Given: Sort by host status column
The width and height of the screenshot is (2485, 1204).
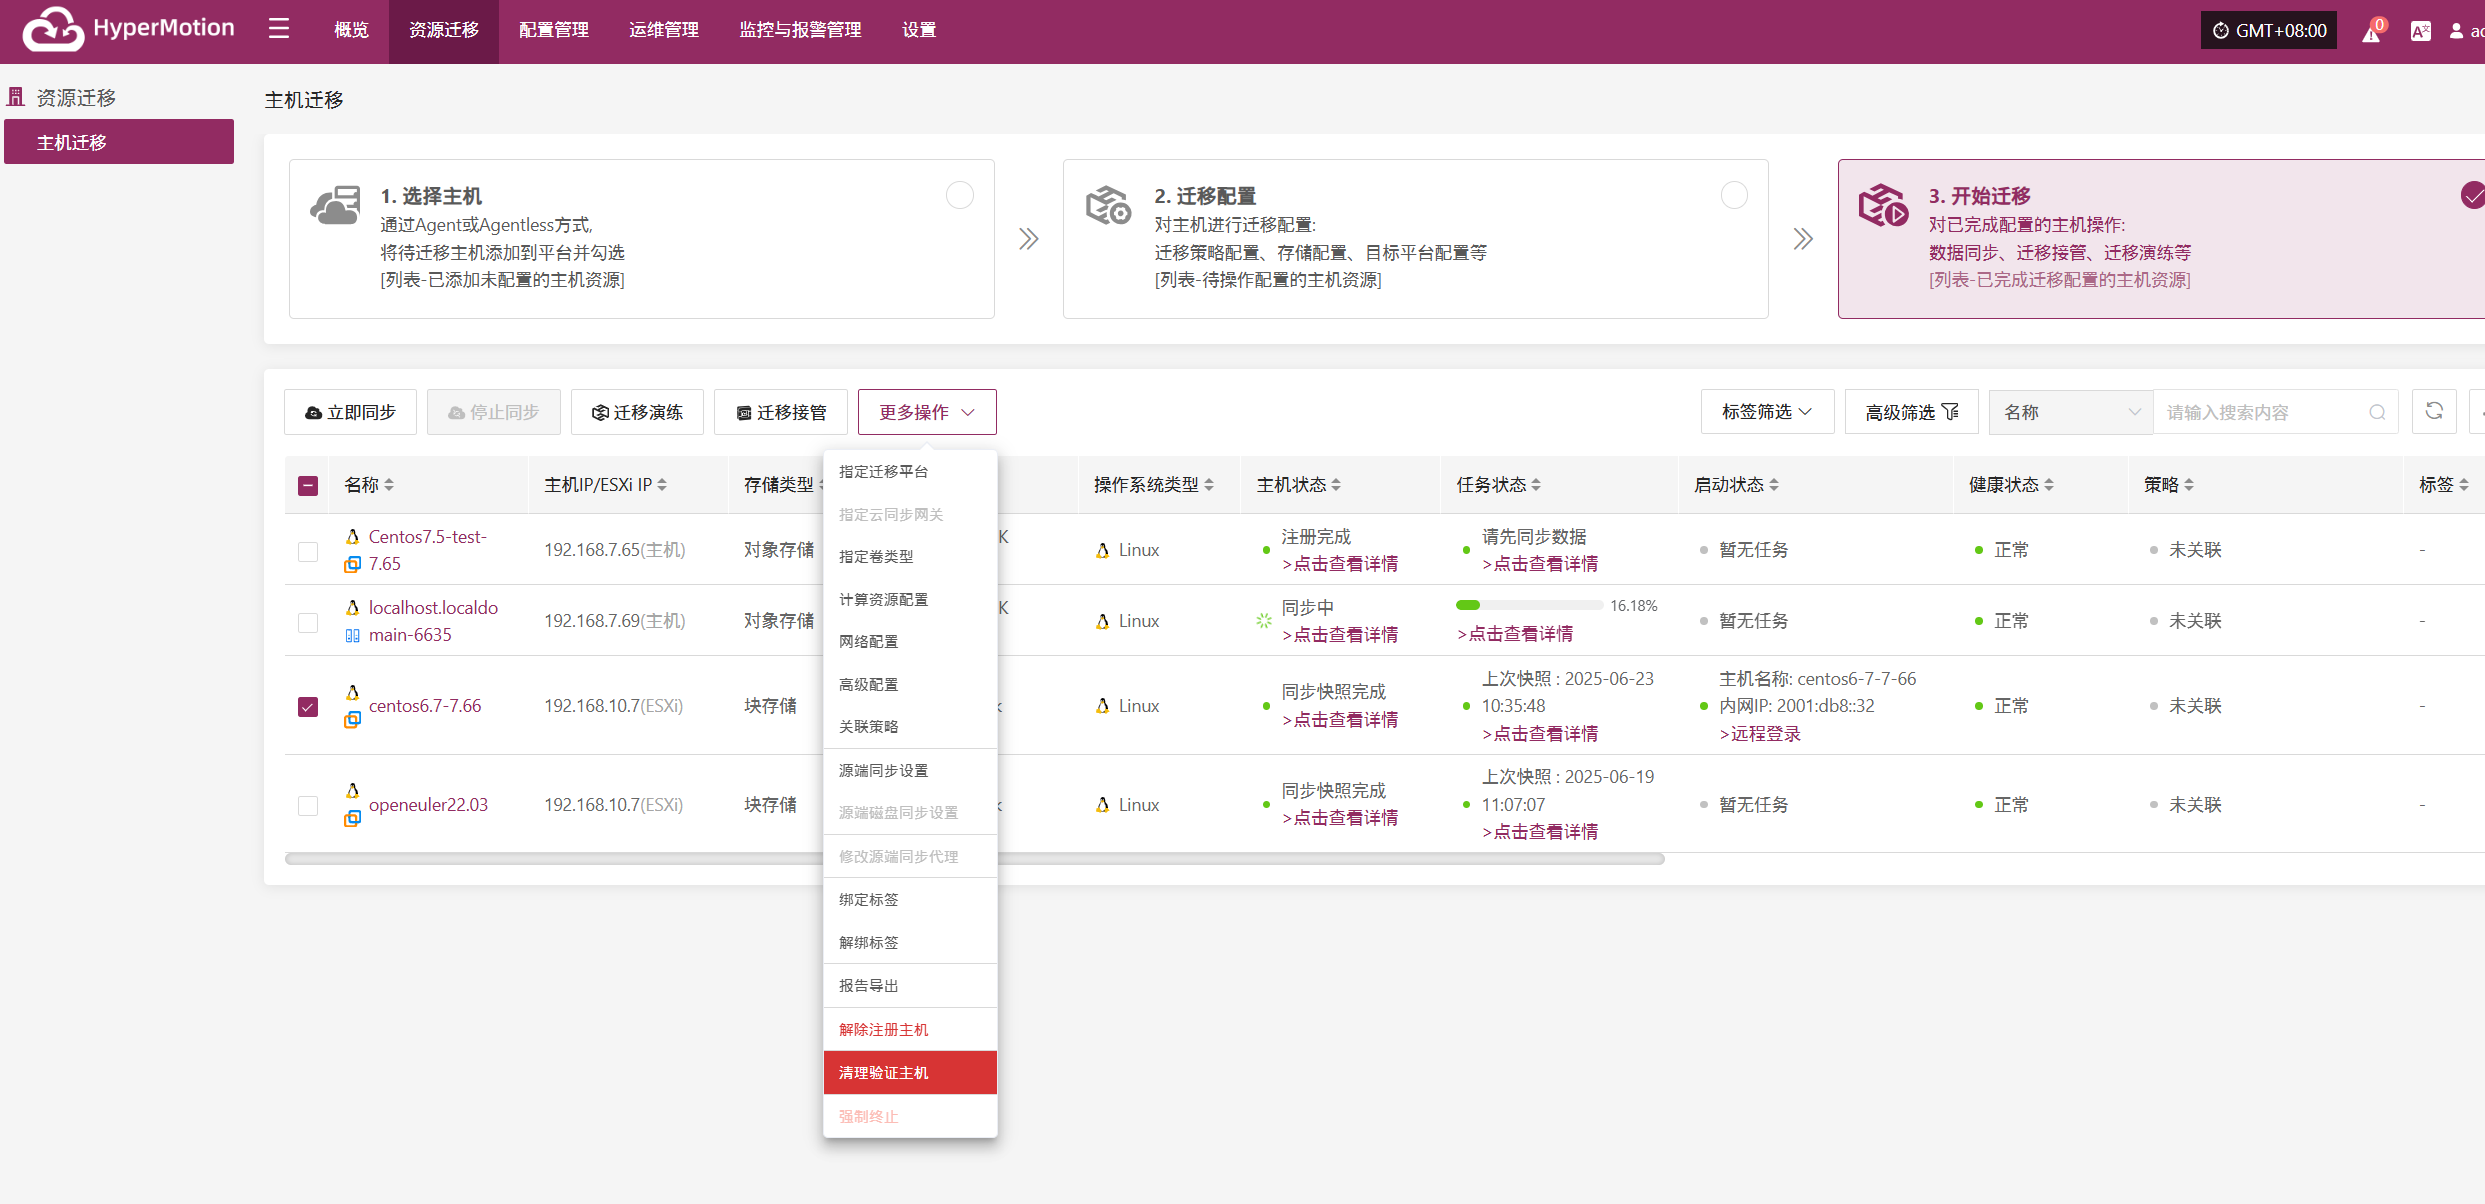Looking at the screenshot, I should (x=1336, y=485).
